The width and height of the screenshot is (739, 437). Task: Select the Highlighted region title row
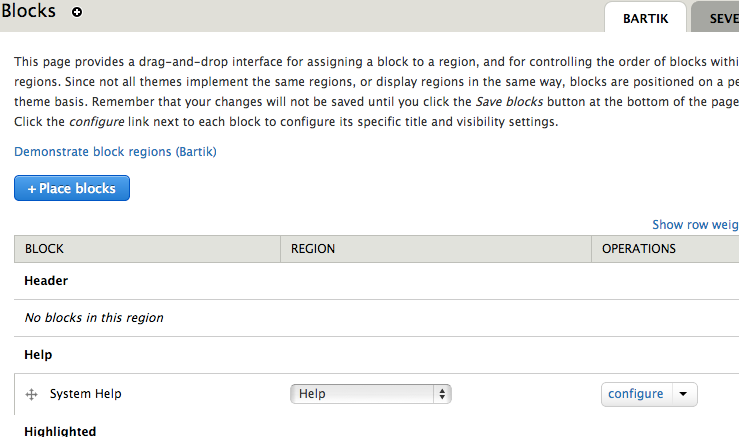click(60, 431)
